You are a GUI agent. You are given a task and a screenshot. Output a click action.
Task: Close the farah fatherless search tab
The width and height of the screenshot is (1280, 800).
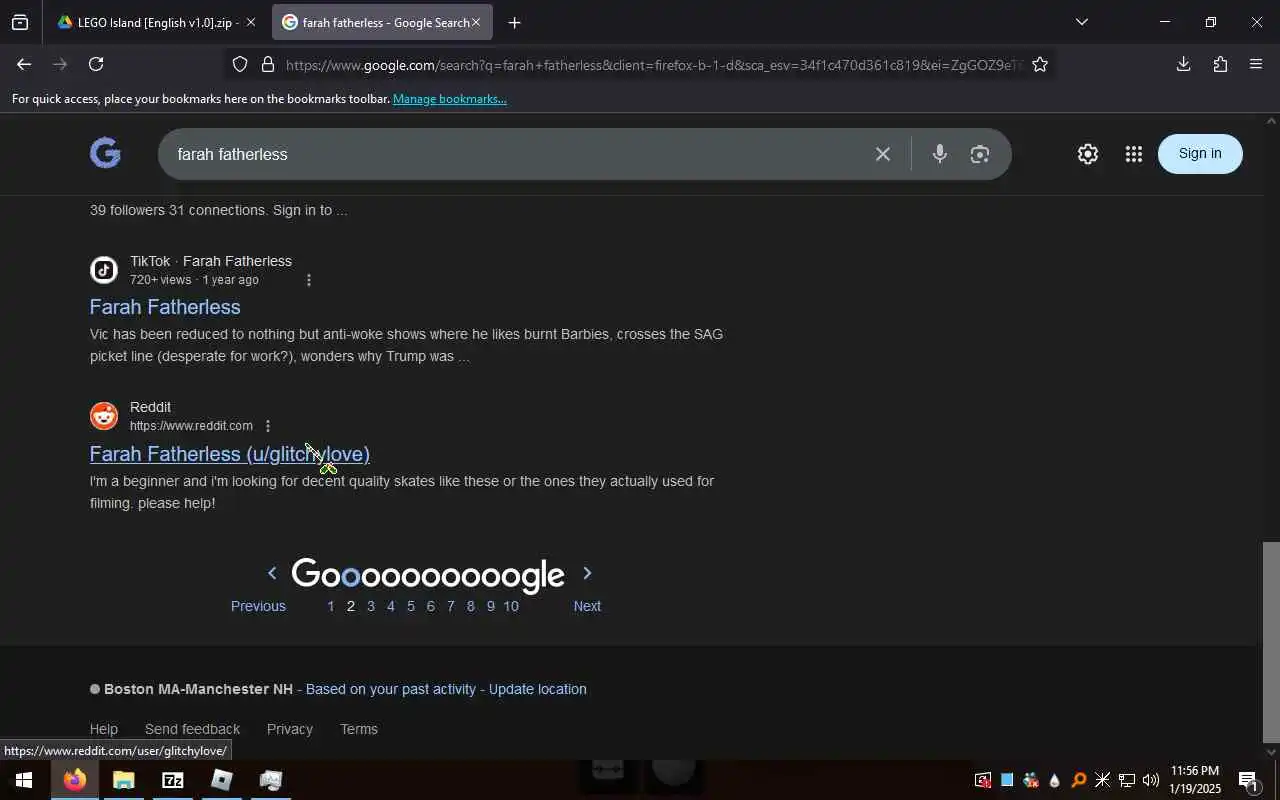476,22
